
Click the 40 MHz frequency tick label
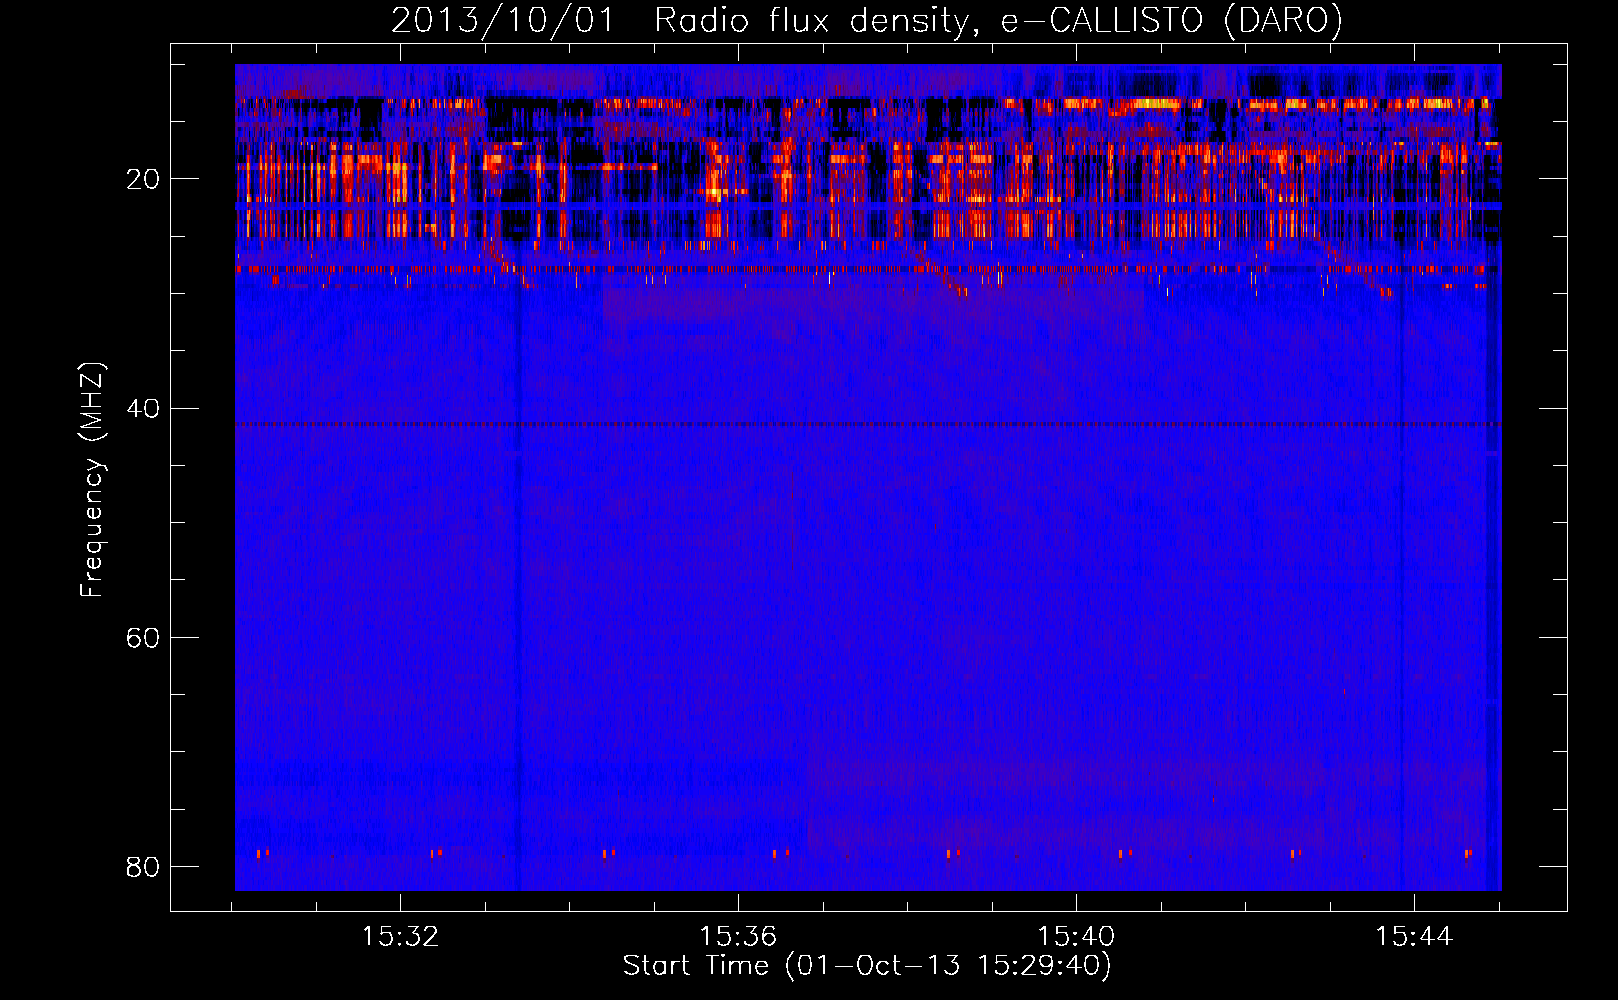point(143,409)
